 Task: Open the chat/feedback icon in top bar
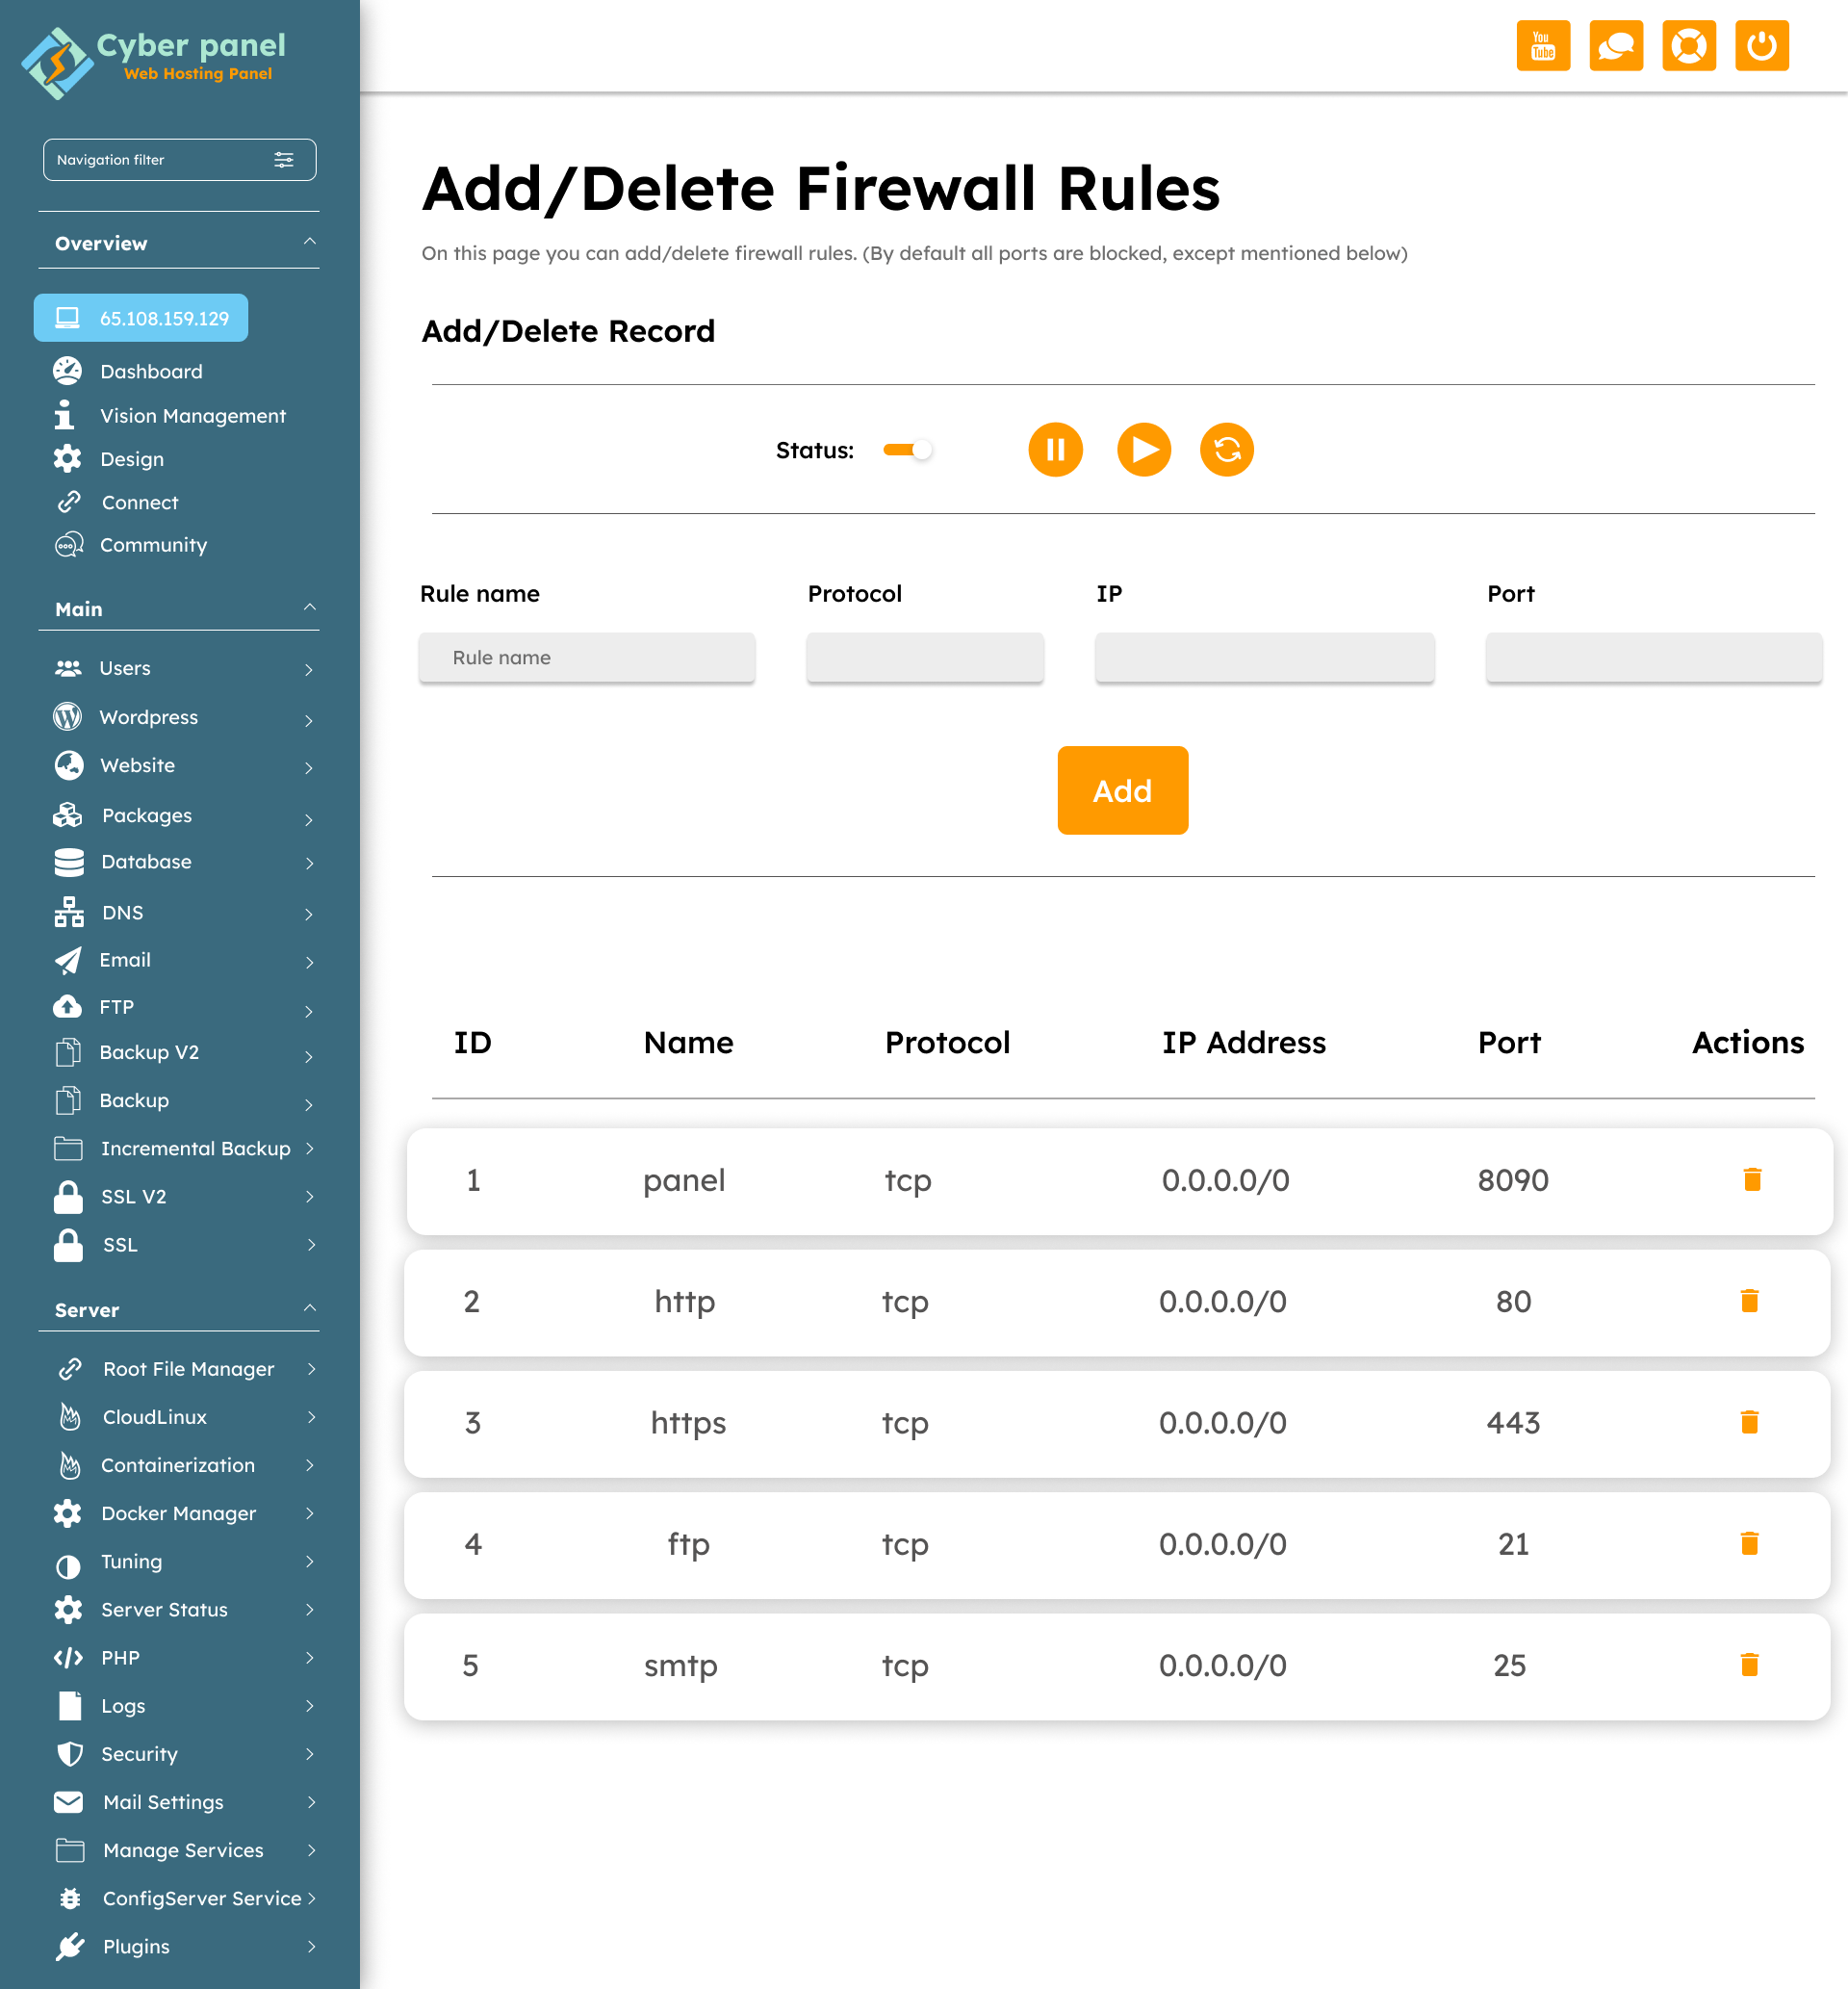(x=1616, y=45)
